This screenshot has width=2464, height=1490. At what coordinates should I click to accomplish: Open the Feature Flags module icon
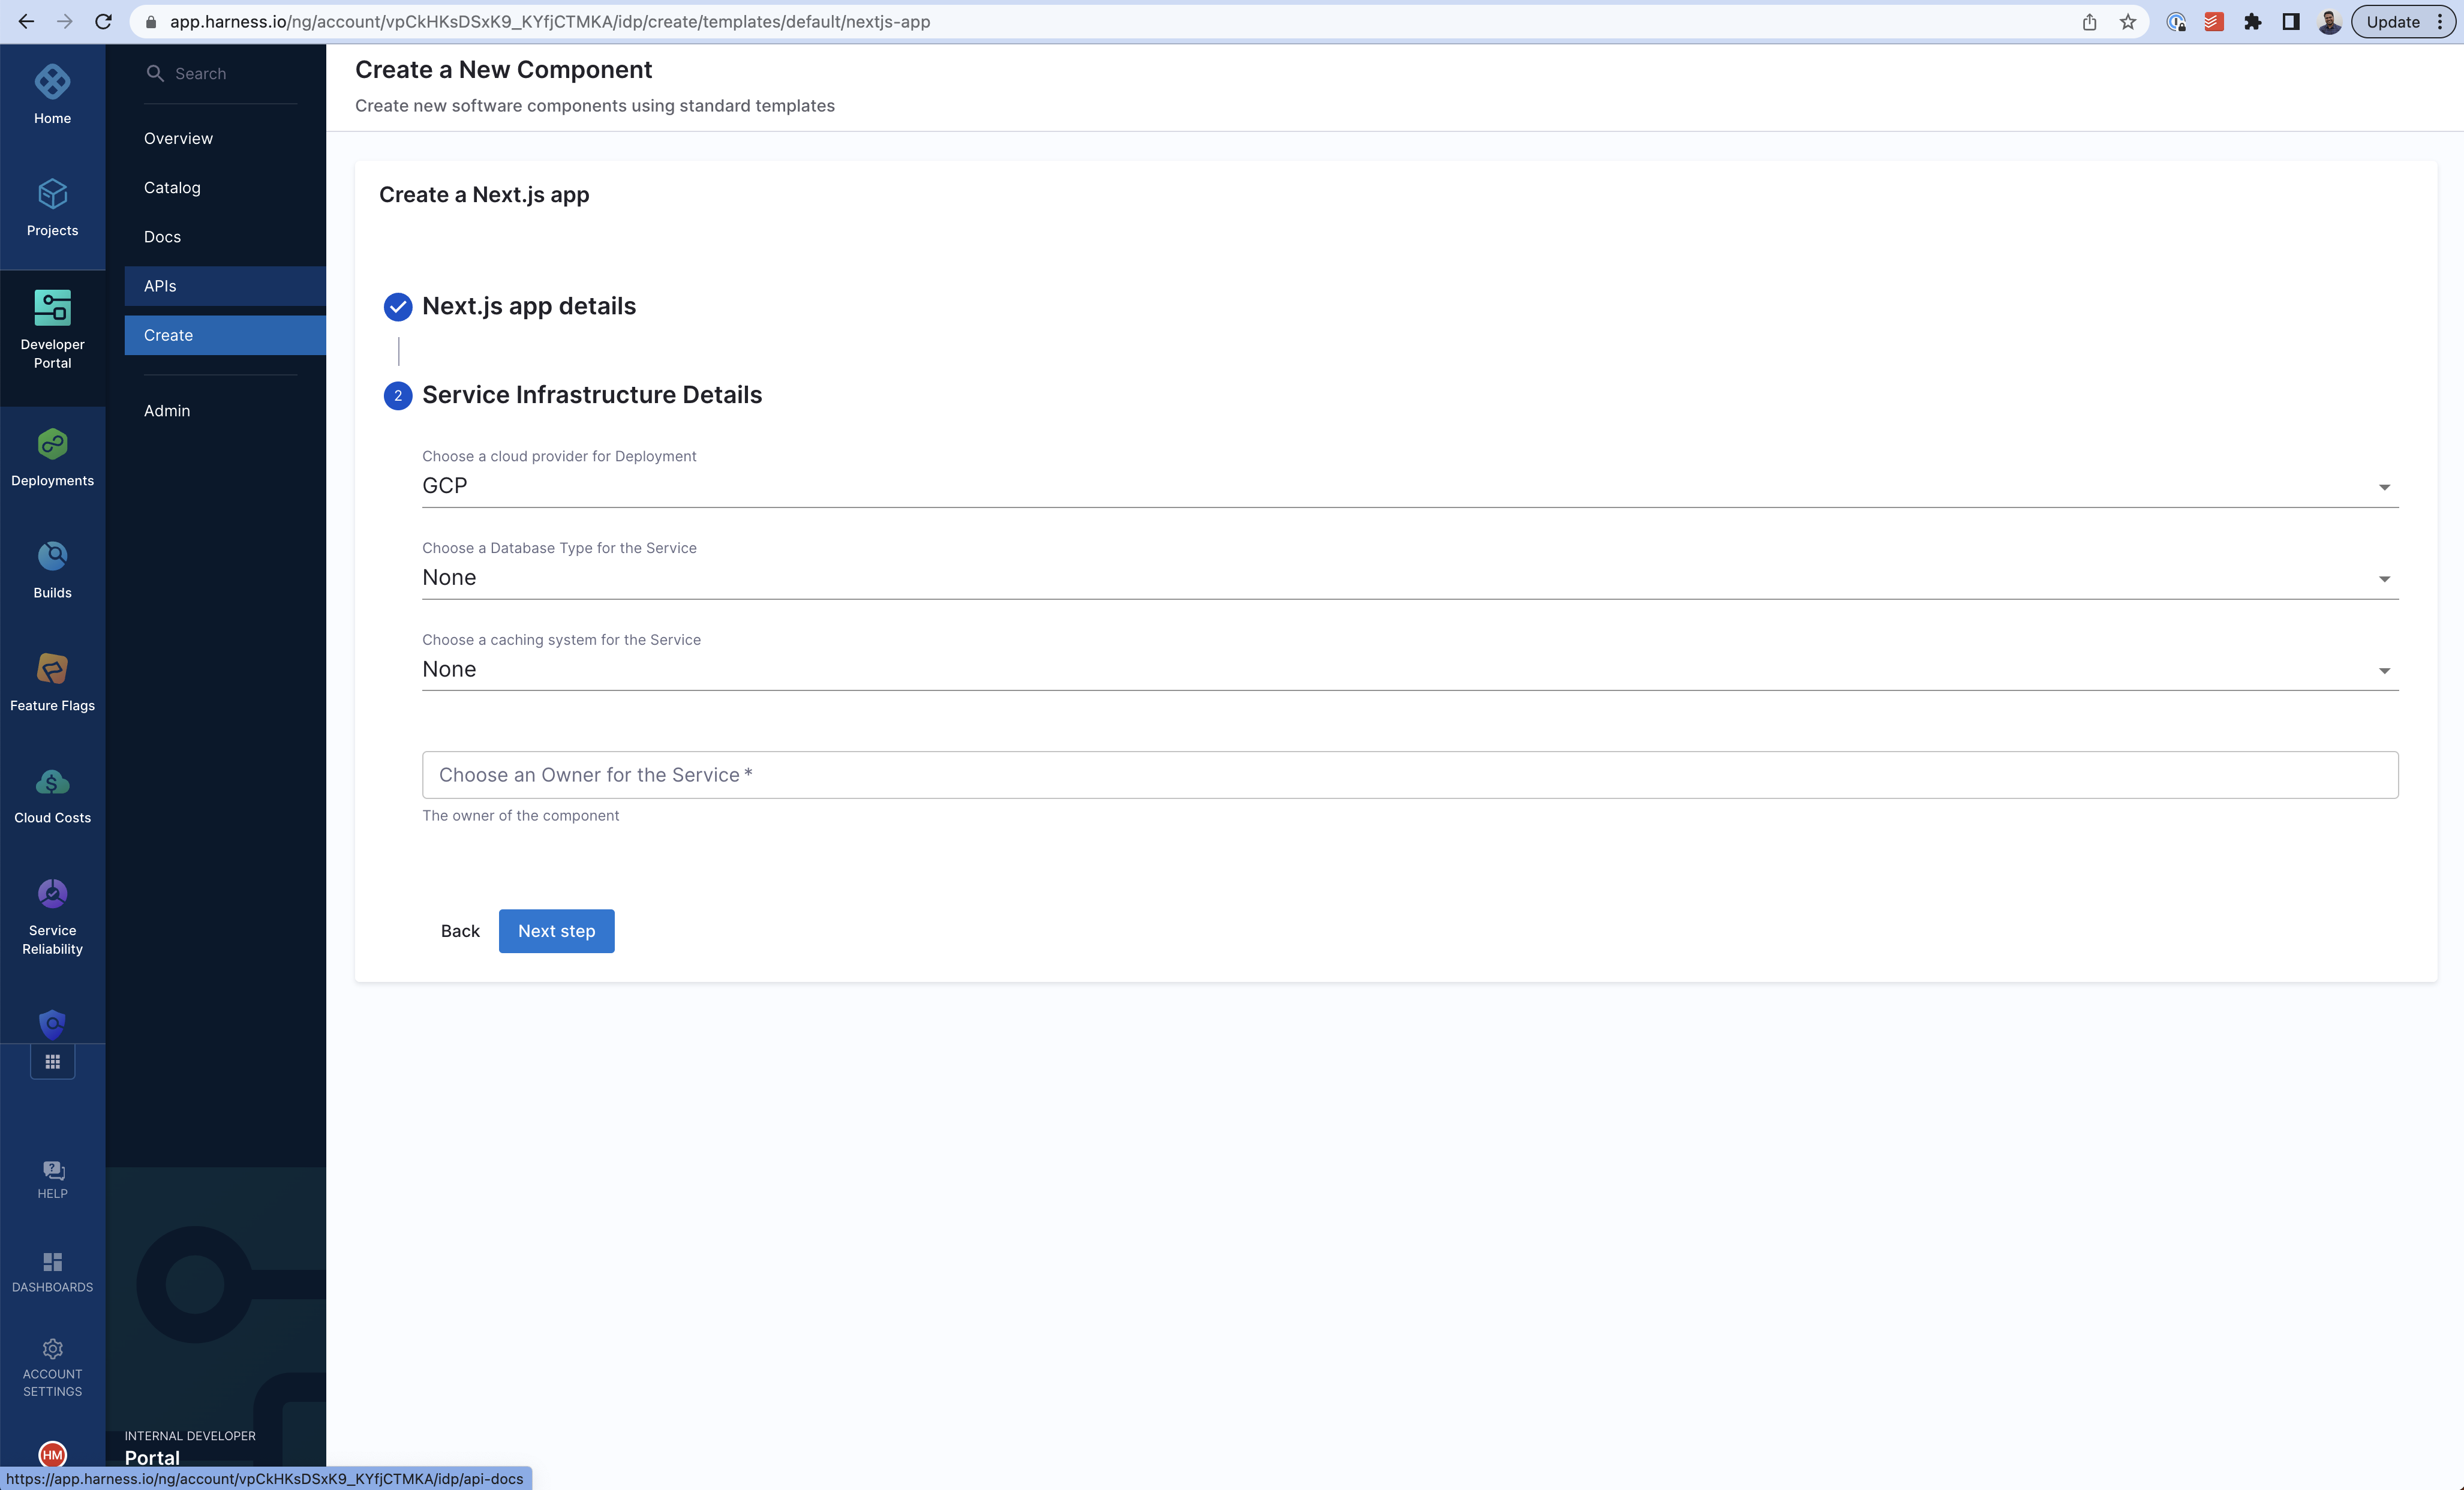click(x=52, y=669)
